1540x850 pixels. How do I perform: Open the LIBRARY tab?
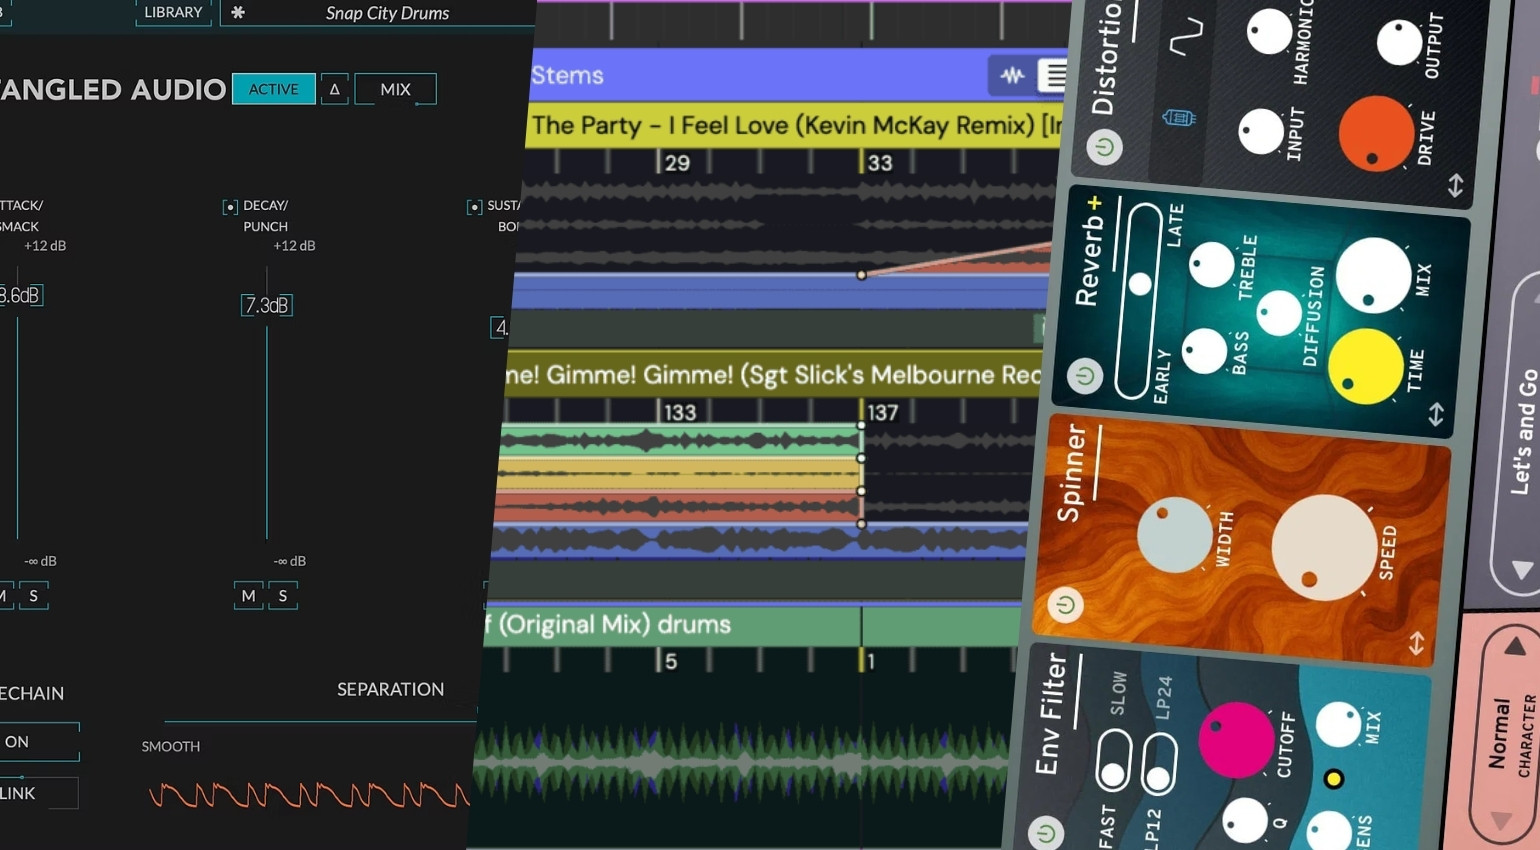click(172, 12)
